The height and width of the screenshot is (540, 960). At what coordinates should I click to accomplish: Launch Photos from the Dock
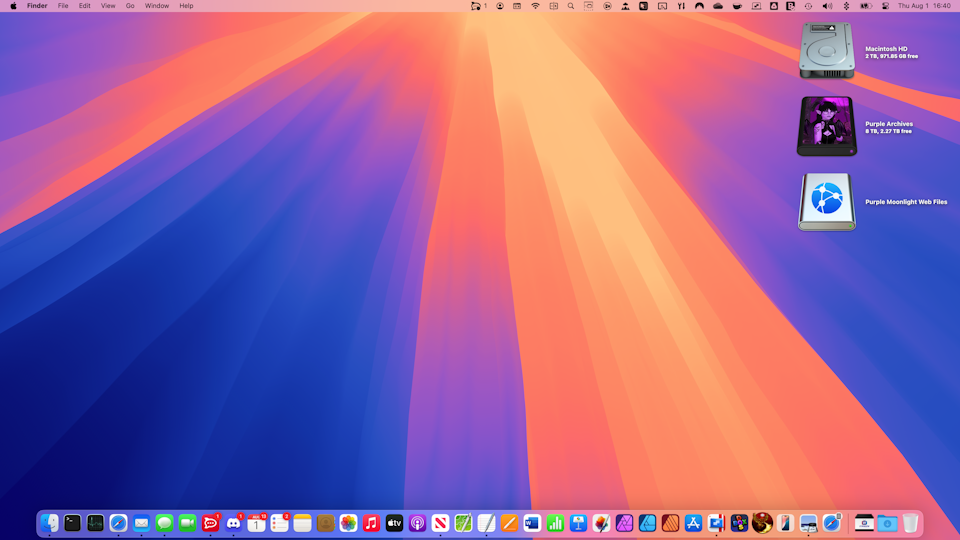coord(348,523)
